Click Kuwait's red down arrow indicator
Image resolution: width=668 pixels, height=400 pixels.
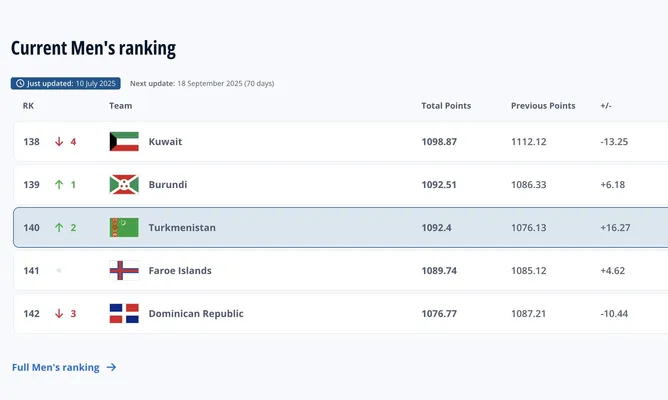[59, 141]
